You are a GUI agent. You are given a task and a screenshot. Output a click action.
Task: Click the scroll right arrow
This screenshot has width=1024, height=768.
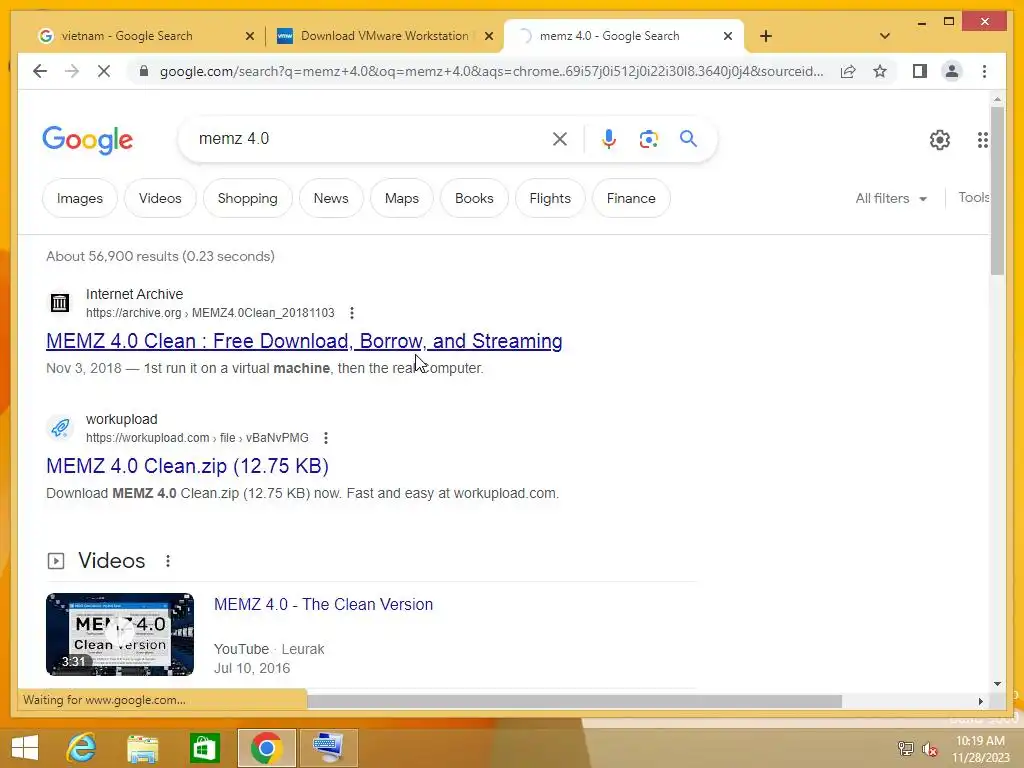click(x=980, y=701)
